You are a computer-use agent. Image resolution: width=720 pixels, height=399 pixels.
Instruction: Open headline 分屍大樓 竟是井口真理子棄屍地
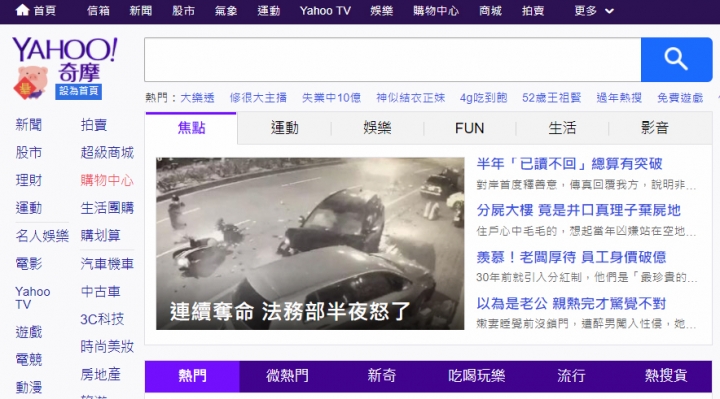pyautogui.click(x=579, y=210)
